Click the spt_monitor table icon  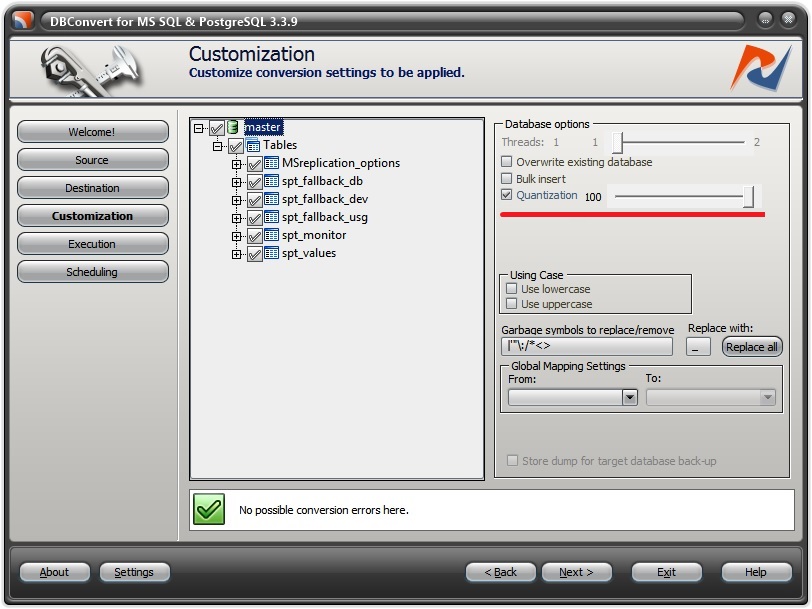(271, 235)
